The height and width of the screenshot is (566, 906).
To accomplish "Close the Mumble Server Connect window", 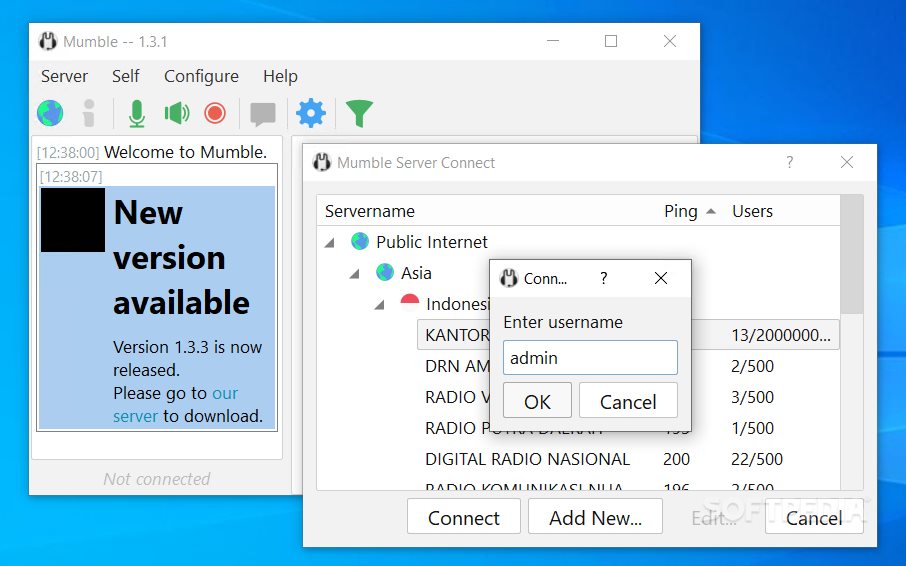I will point(846,162).
